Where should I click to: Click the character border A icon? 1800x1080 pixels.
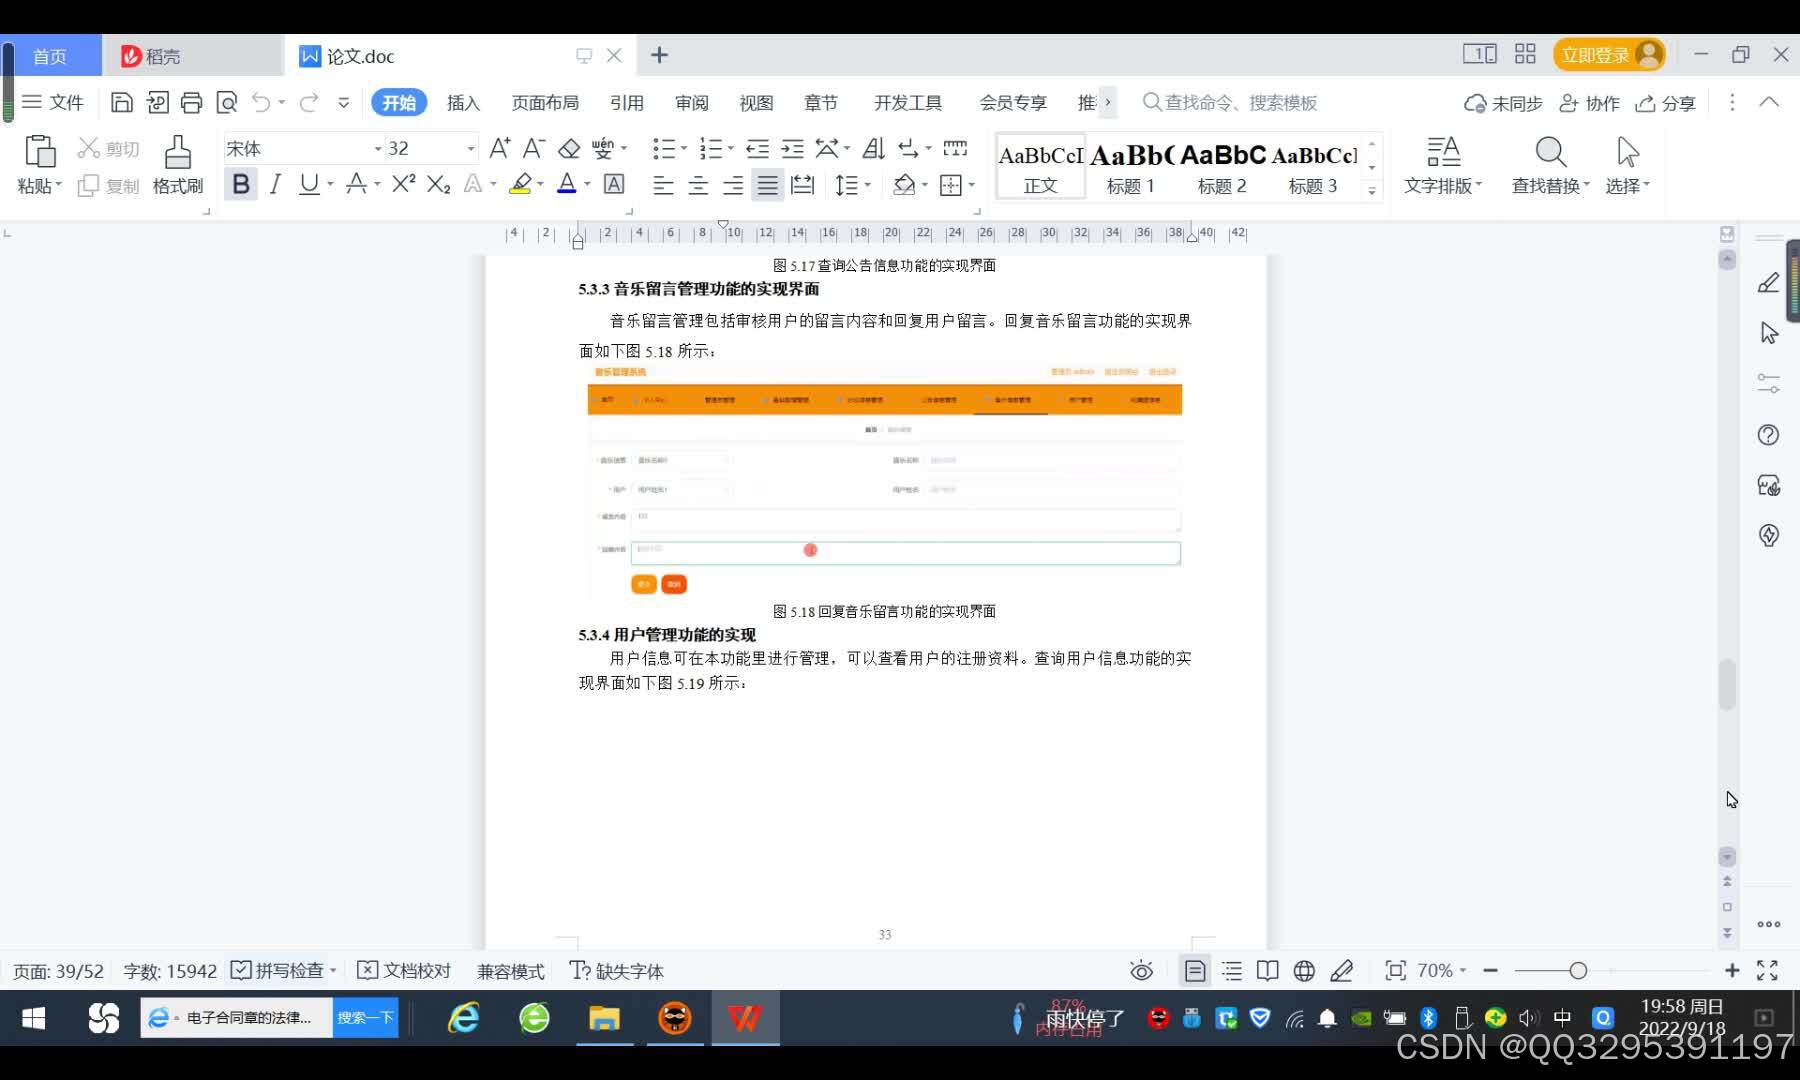pos(614,184)
